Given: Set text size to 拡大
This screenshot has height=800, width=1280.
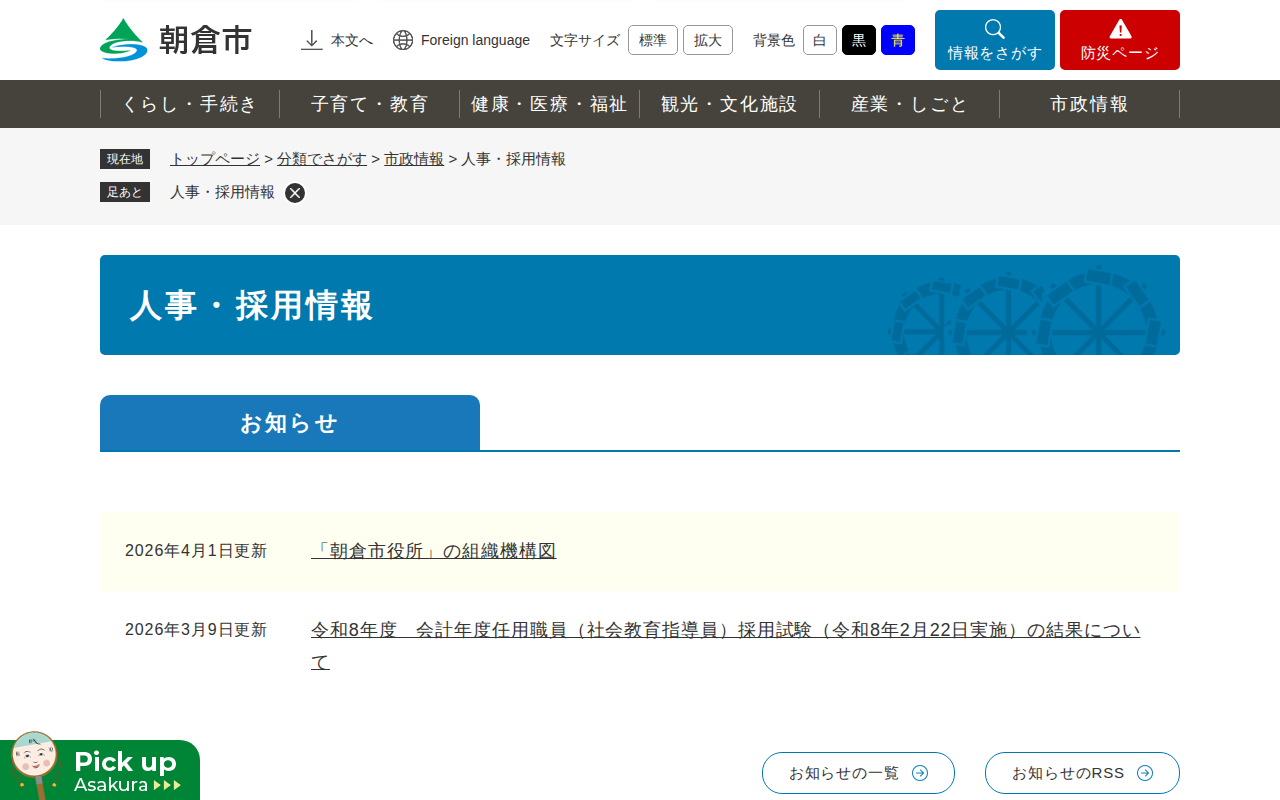Looking at the screenshot, I should point(707,40).
